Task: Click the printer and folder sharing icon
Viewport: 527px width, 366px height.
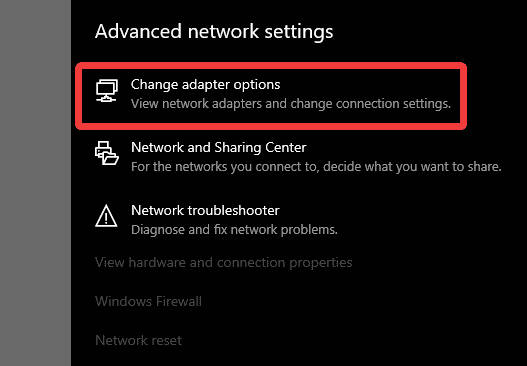Action: pyautogui.click(x=107, y=153)
